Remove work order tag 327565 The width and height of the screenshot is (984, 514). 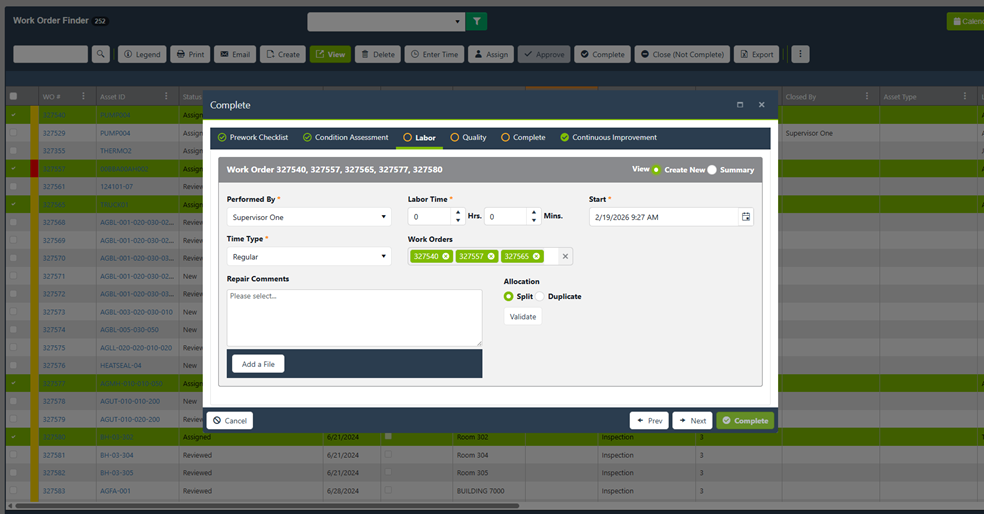point(537,256)
